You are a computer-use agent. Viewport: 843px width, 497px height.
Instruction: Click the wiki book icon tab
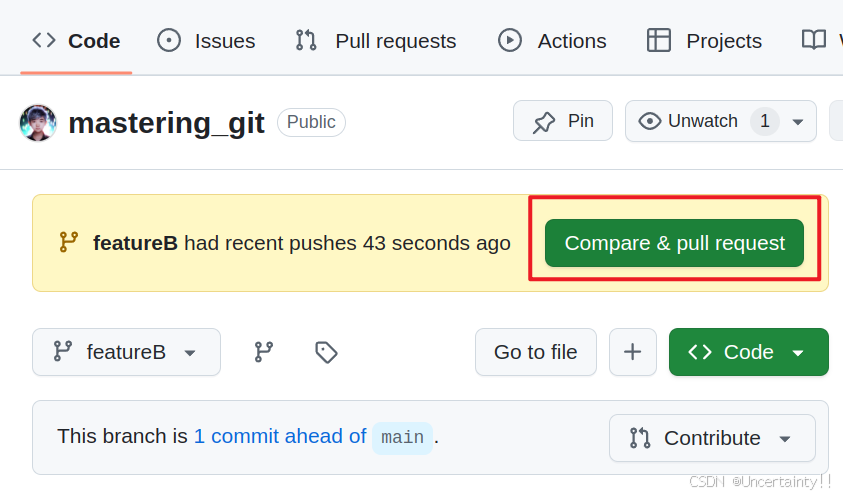[813, 40]
